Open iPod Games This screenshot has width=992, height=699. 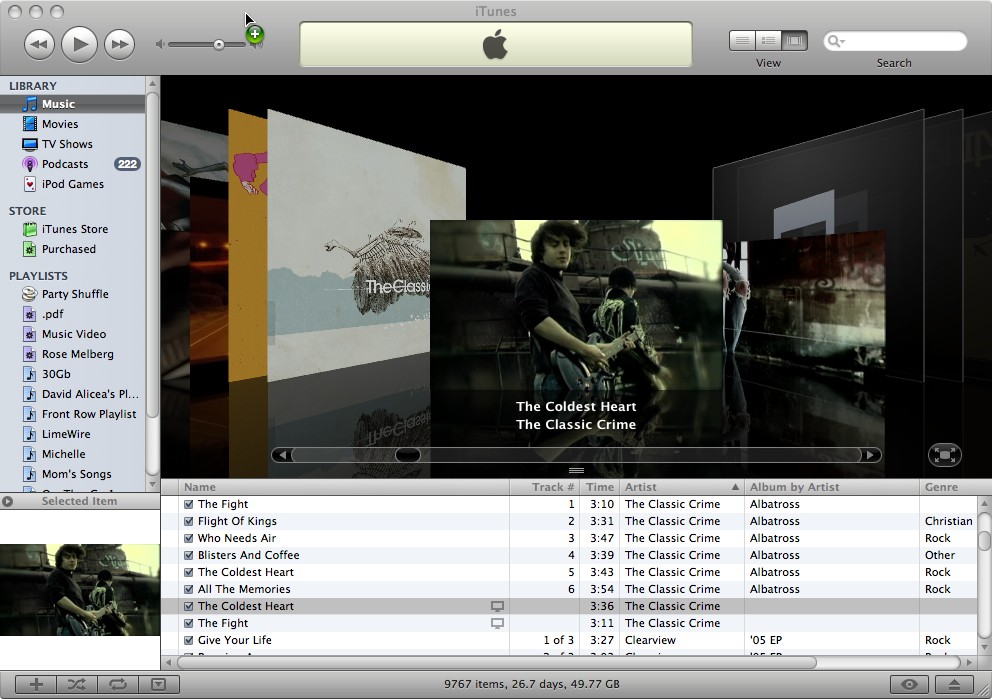click(73, 184)
